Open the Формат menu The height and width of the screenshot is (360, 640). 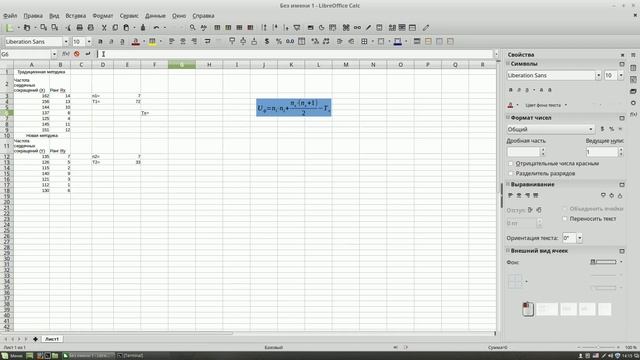[x=102, y=16]
